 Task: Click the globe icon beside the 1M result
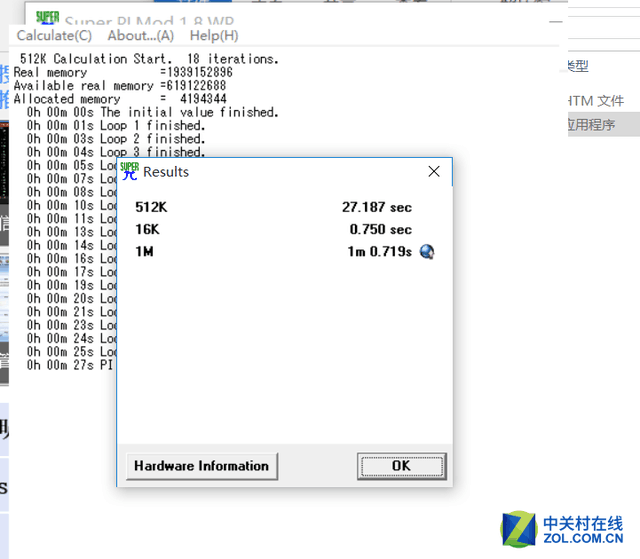[x=427, y=252]
